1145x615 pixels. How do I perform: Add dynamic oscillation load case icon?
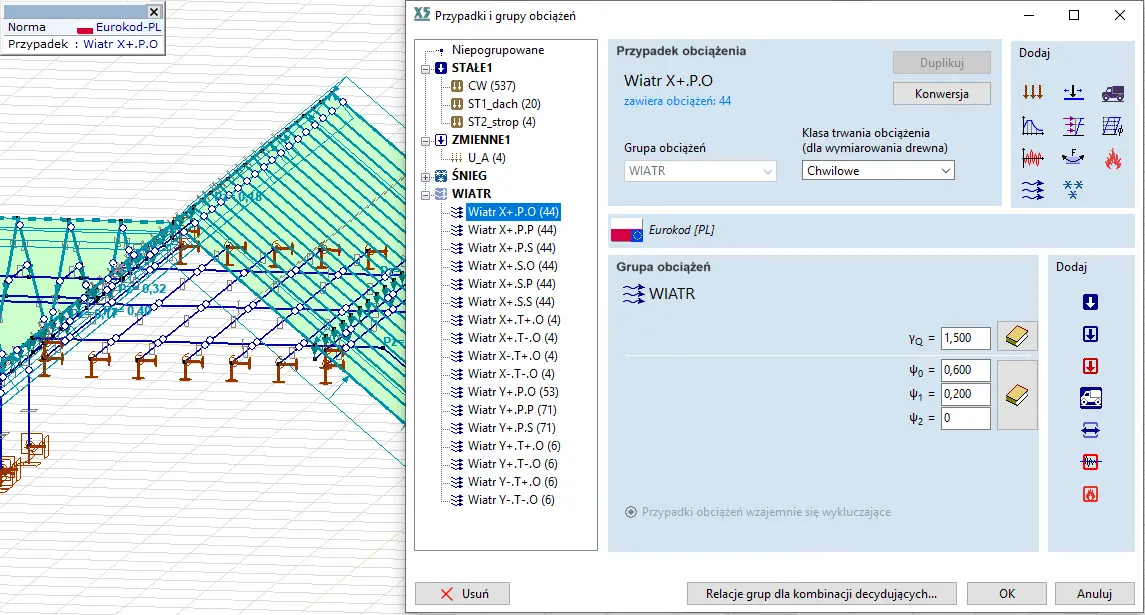click(x=1033, y=157)
